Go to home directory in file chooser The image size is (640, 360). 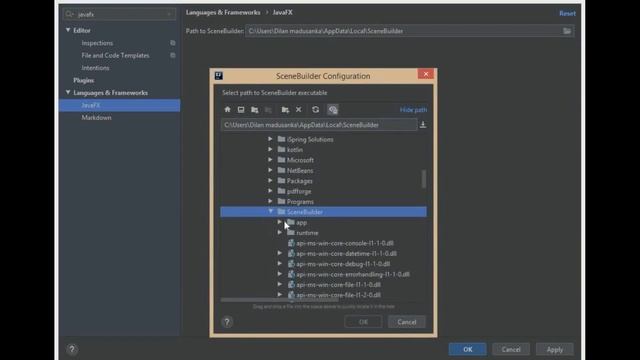(227, 109)
